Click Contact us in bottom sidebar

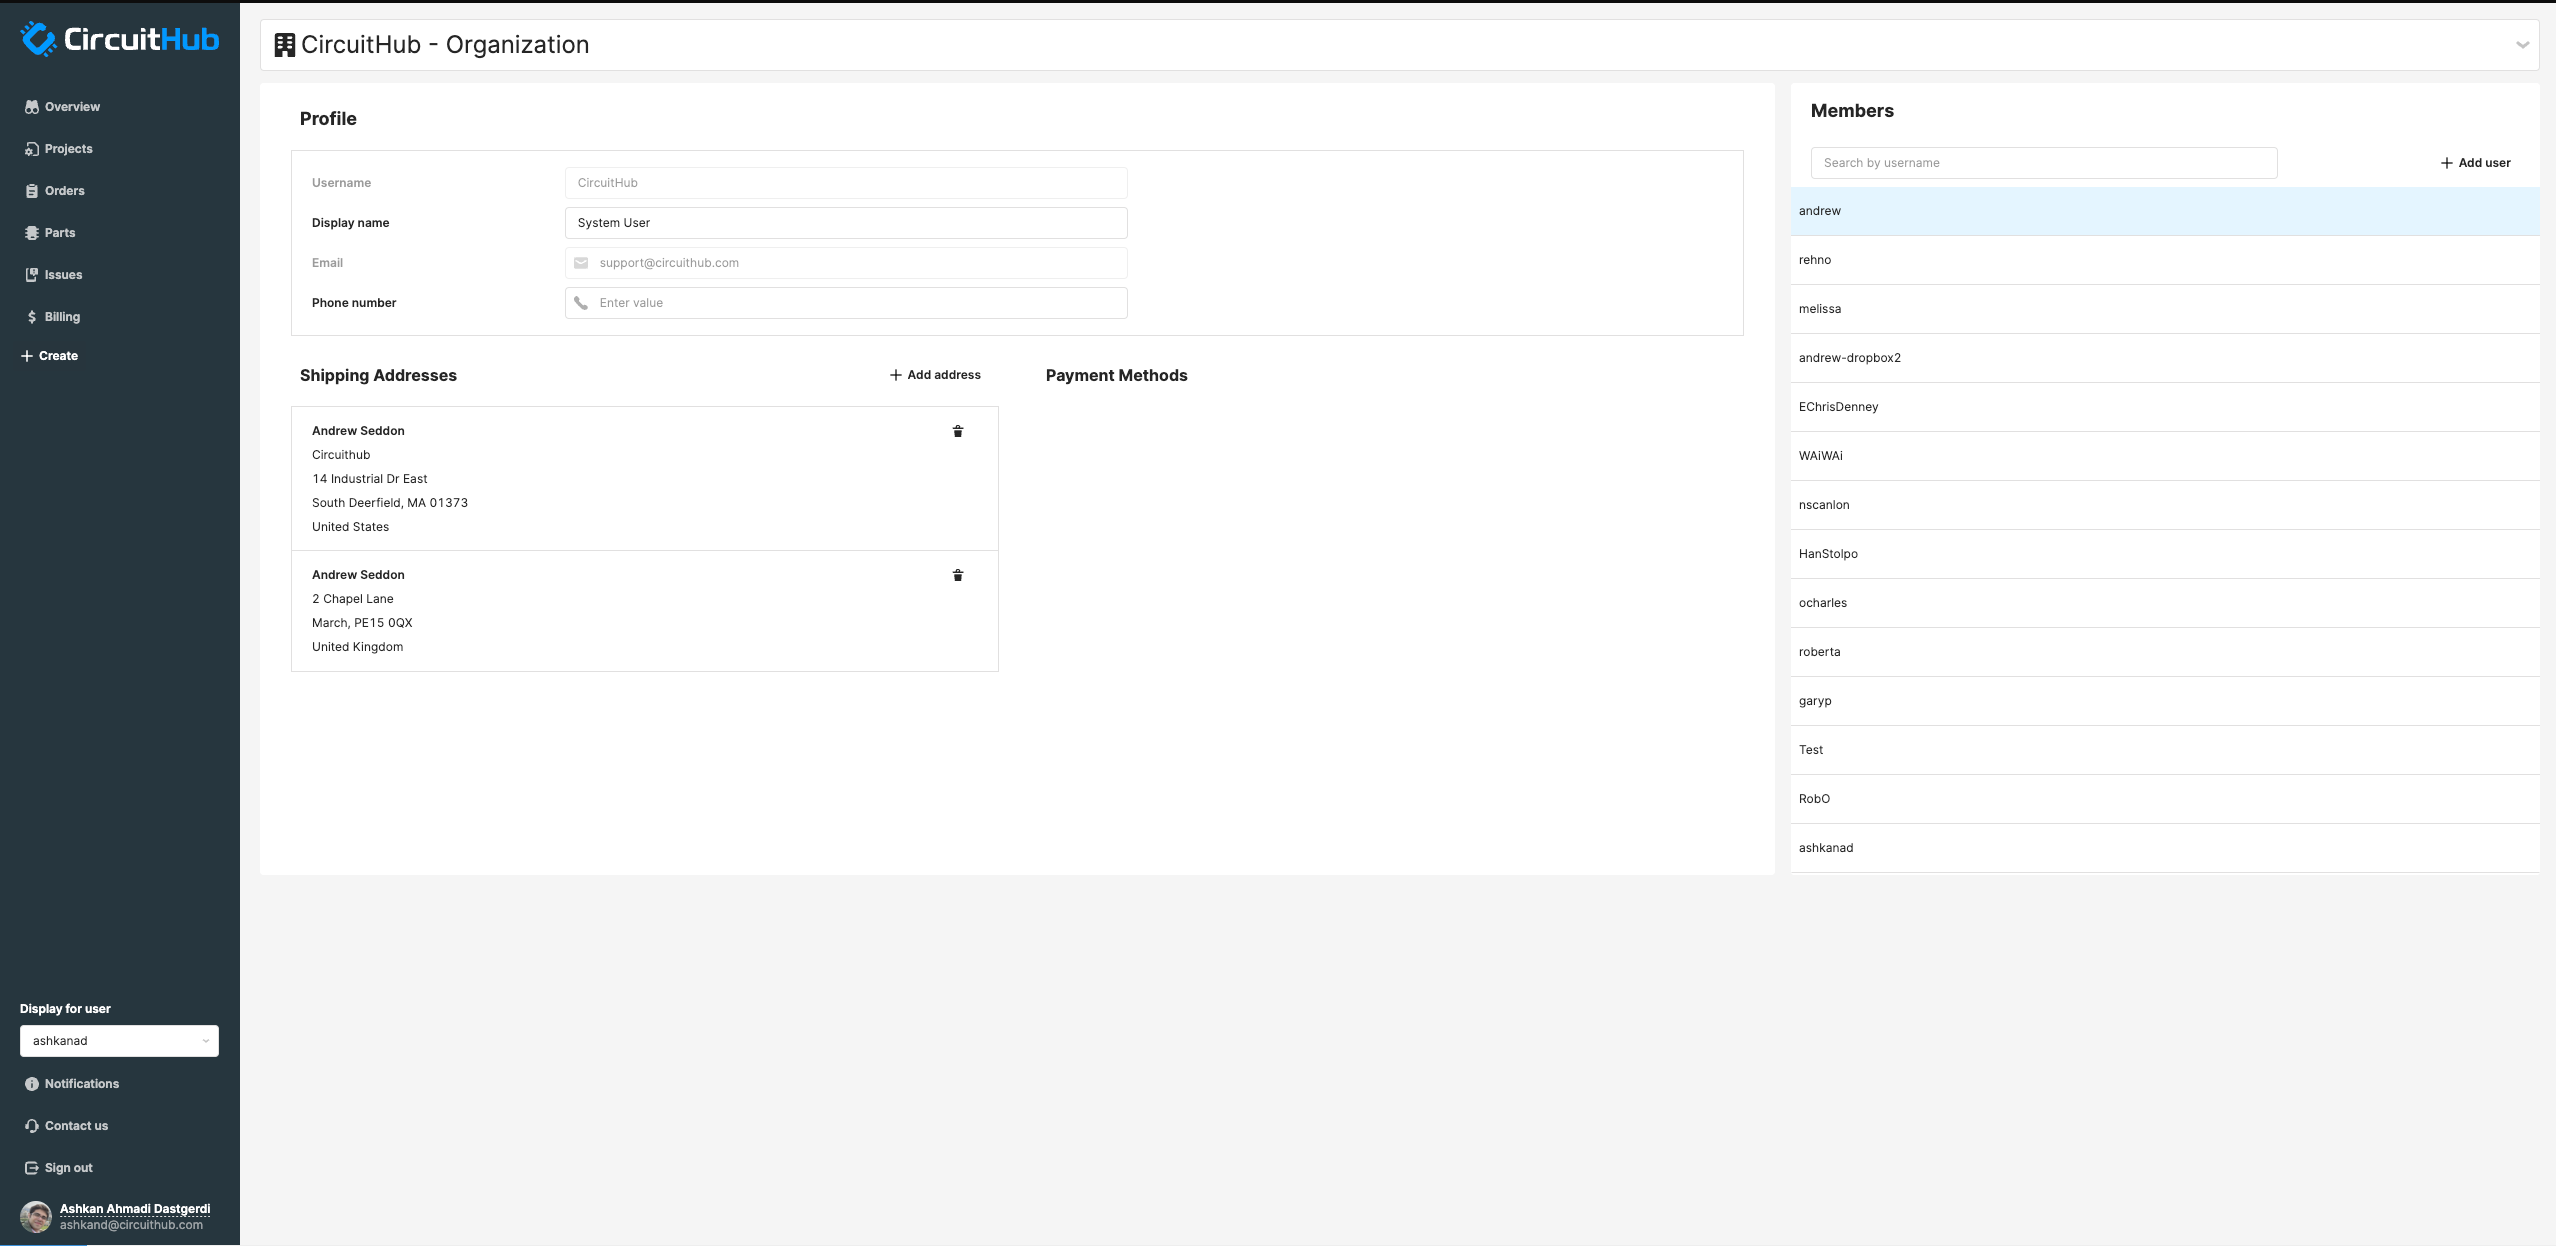coord(75,1125)
